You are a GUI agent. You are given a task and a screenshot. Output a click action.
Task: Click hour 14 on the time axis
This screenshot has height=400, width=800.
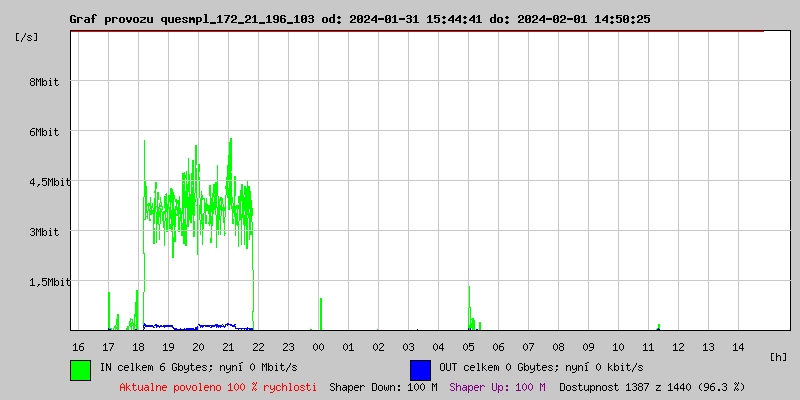(738, 346)
